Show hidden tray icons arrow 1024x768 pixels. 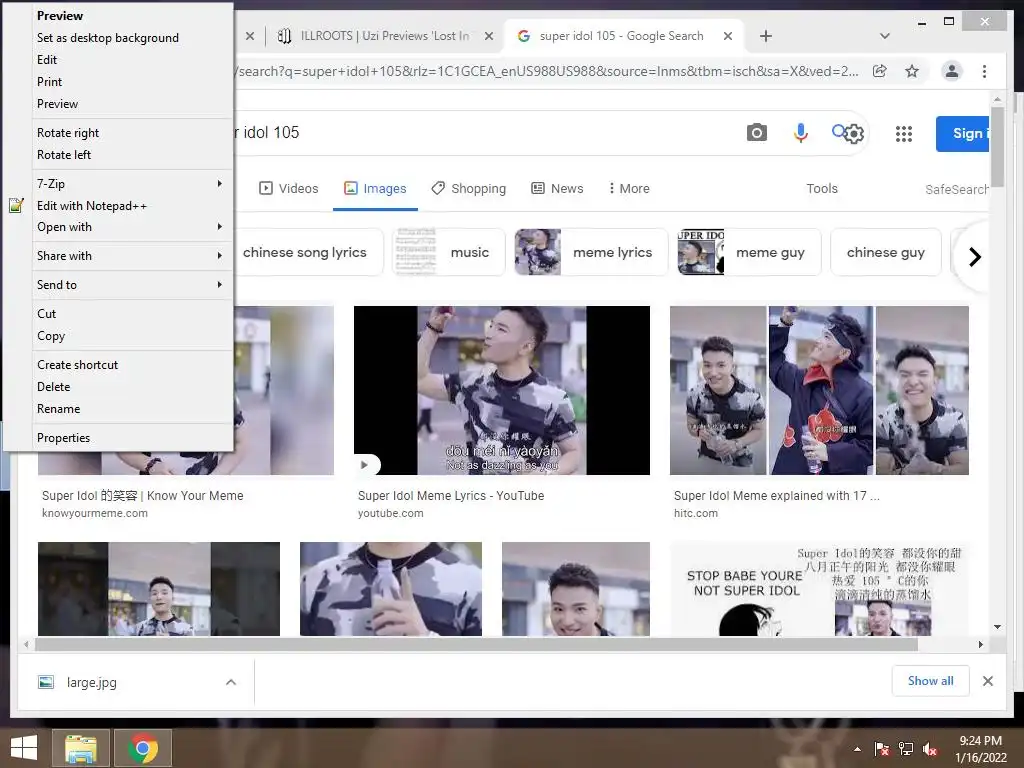coord(857,749)
